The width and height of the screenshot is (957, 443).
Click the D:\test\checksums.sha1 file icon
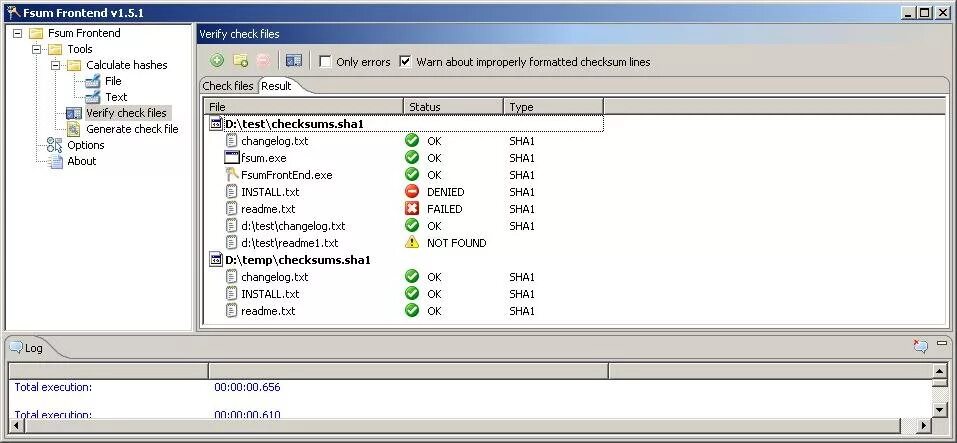coord(215,124)
